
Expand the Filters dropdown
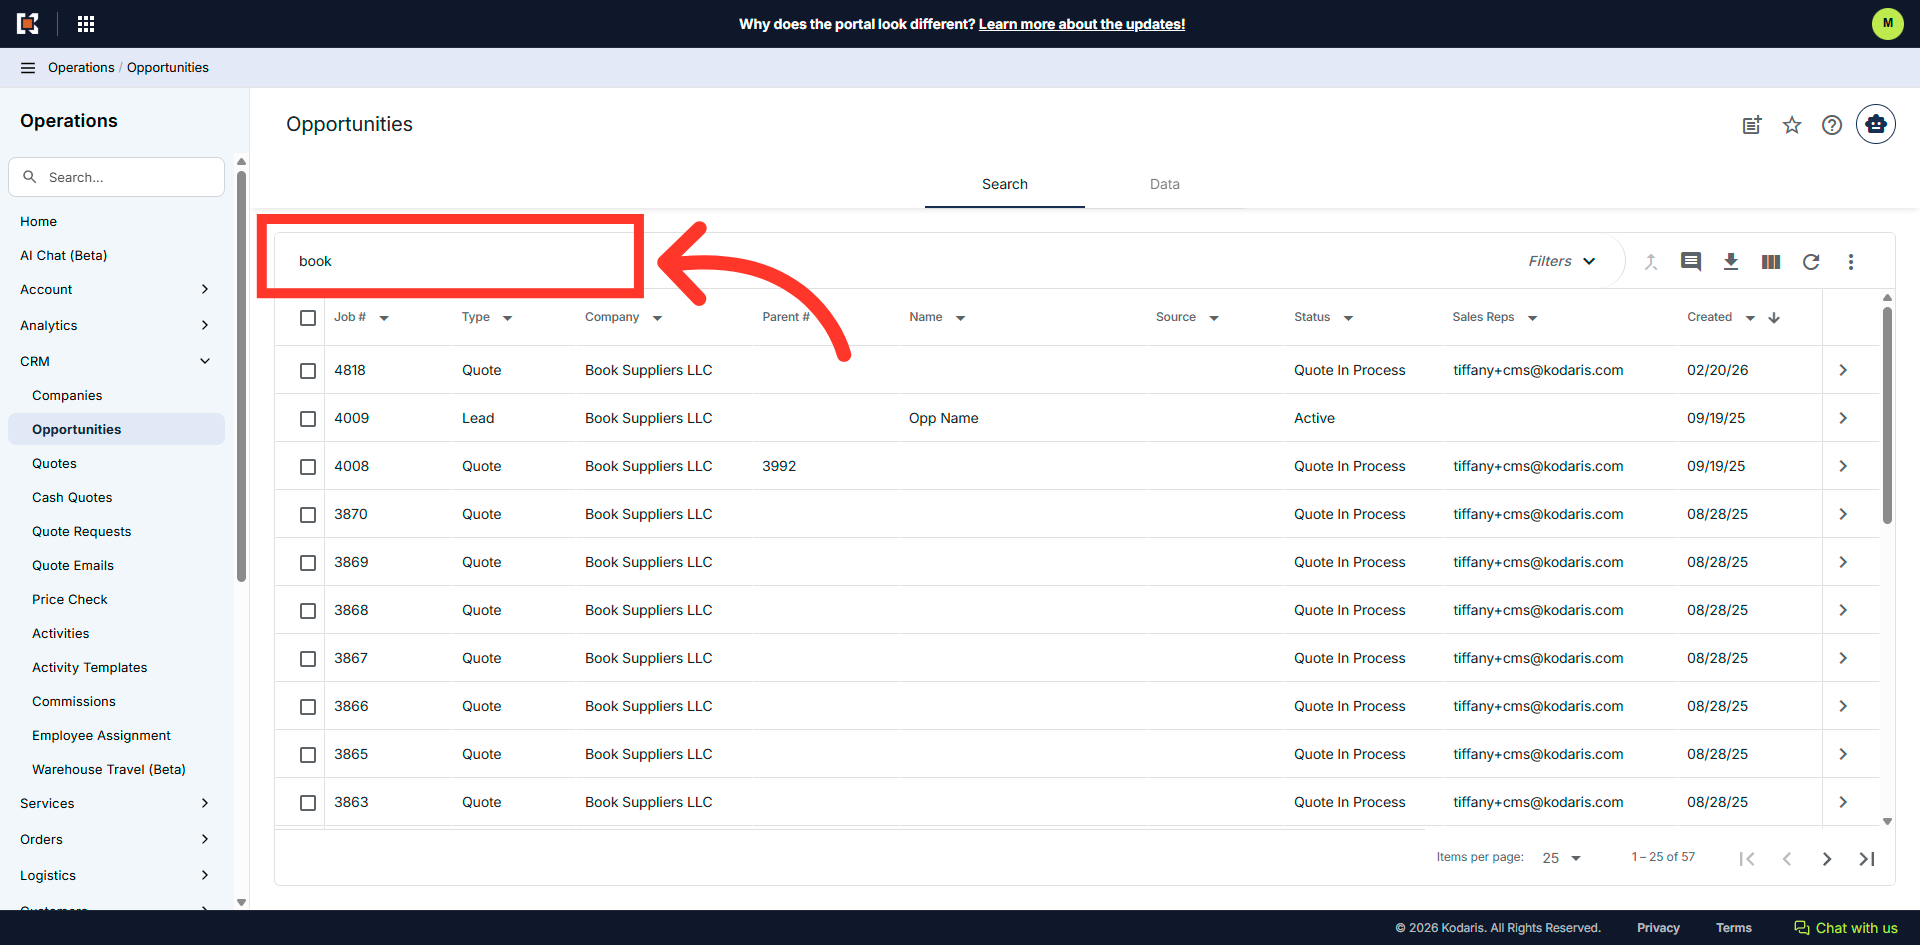tap(1562, 261)
